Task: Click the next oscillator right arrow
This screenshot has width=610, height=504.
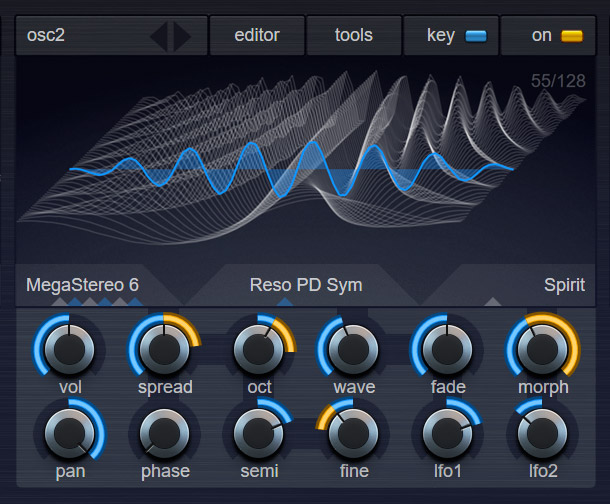Action: point(182,37)
